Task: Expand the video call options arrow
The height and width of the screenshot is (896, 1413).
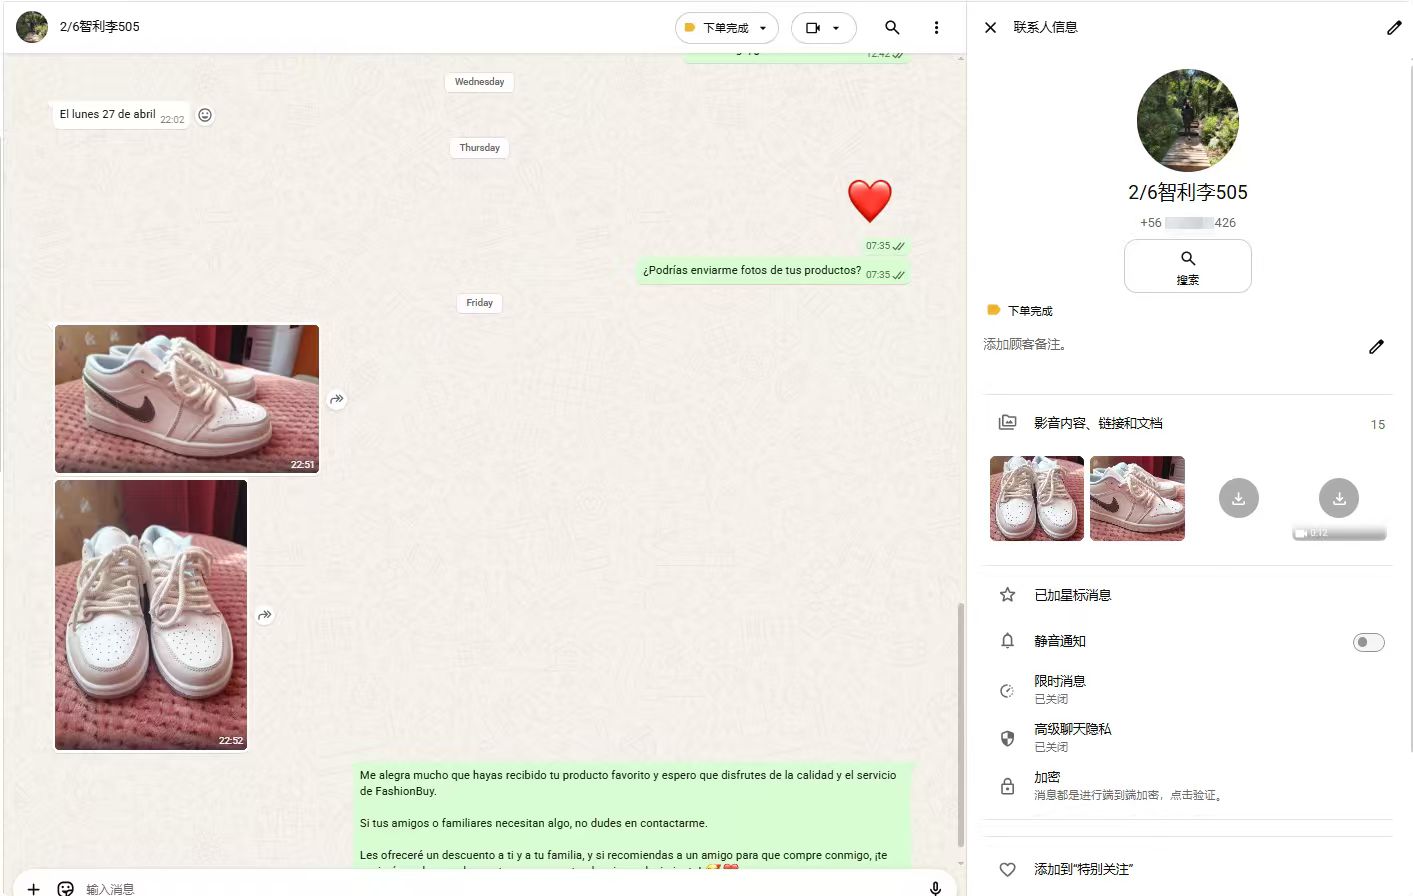Action: pyautogui.click(x=837, y=28)
